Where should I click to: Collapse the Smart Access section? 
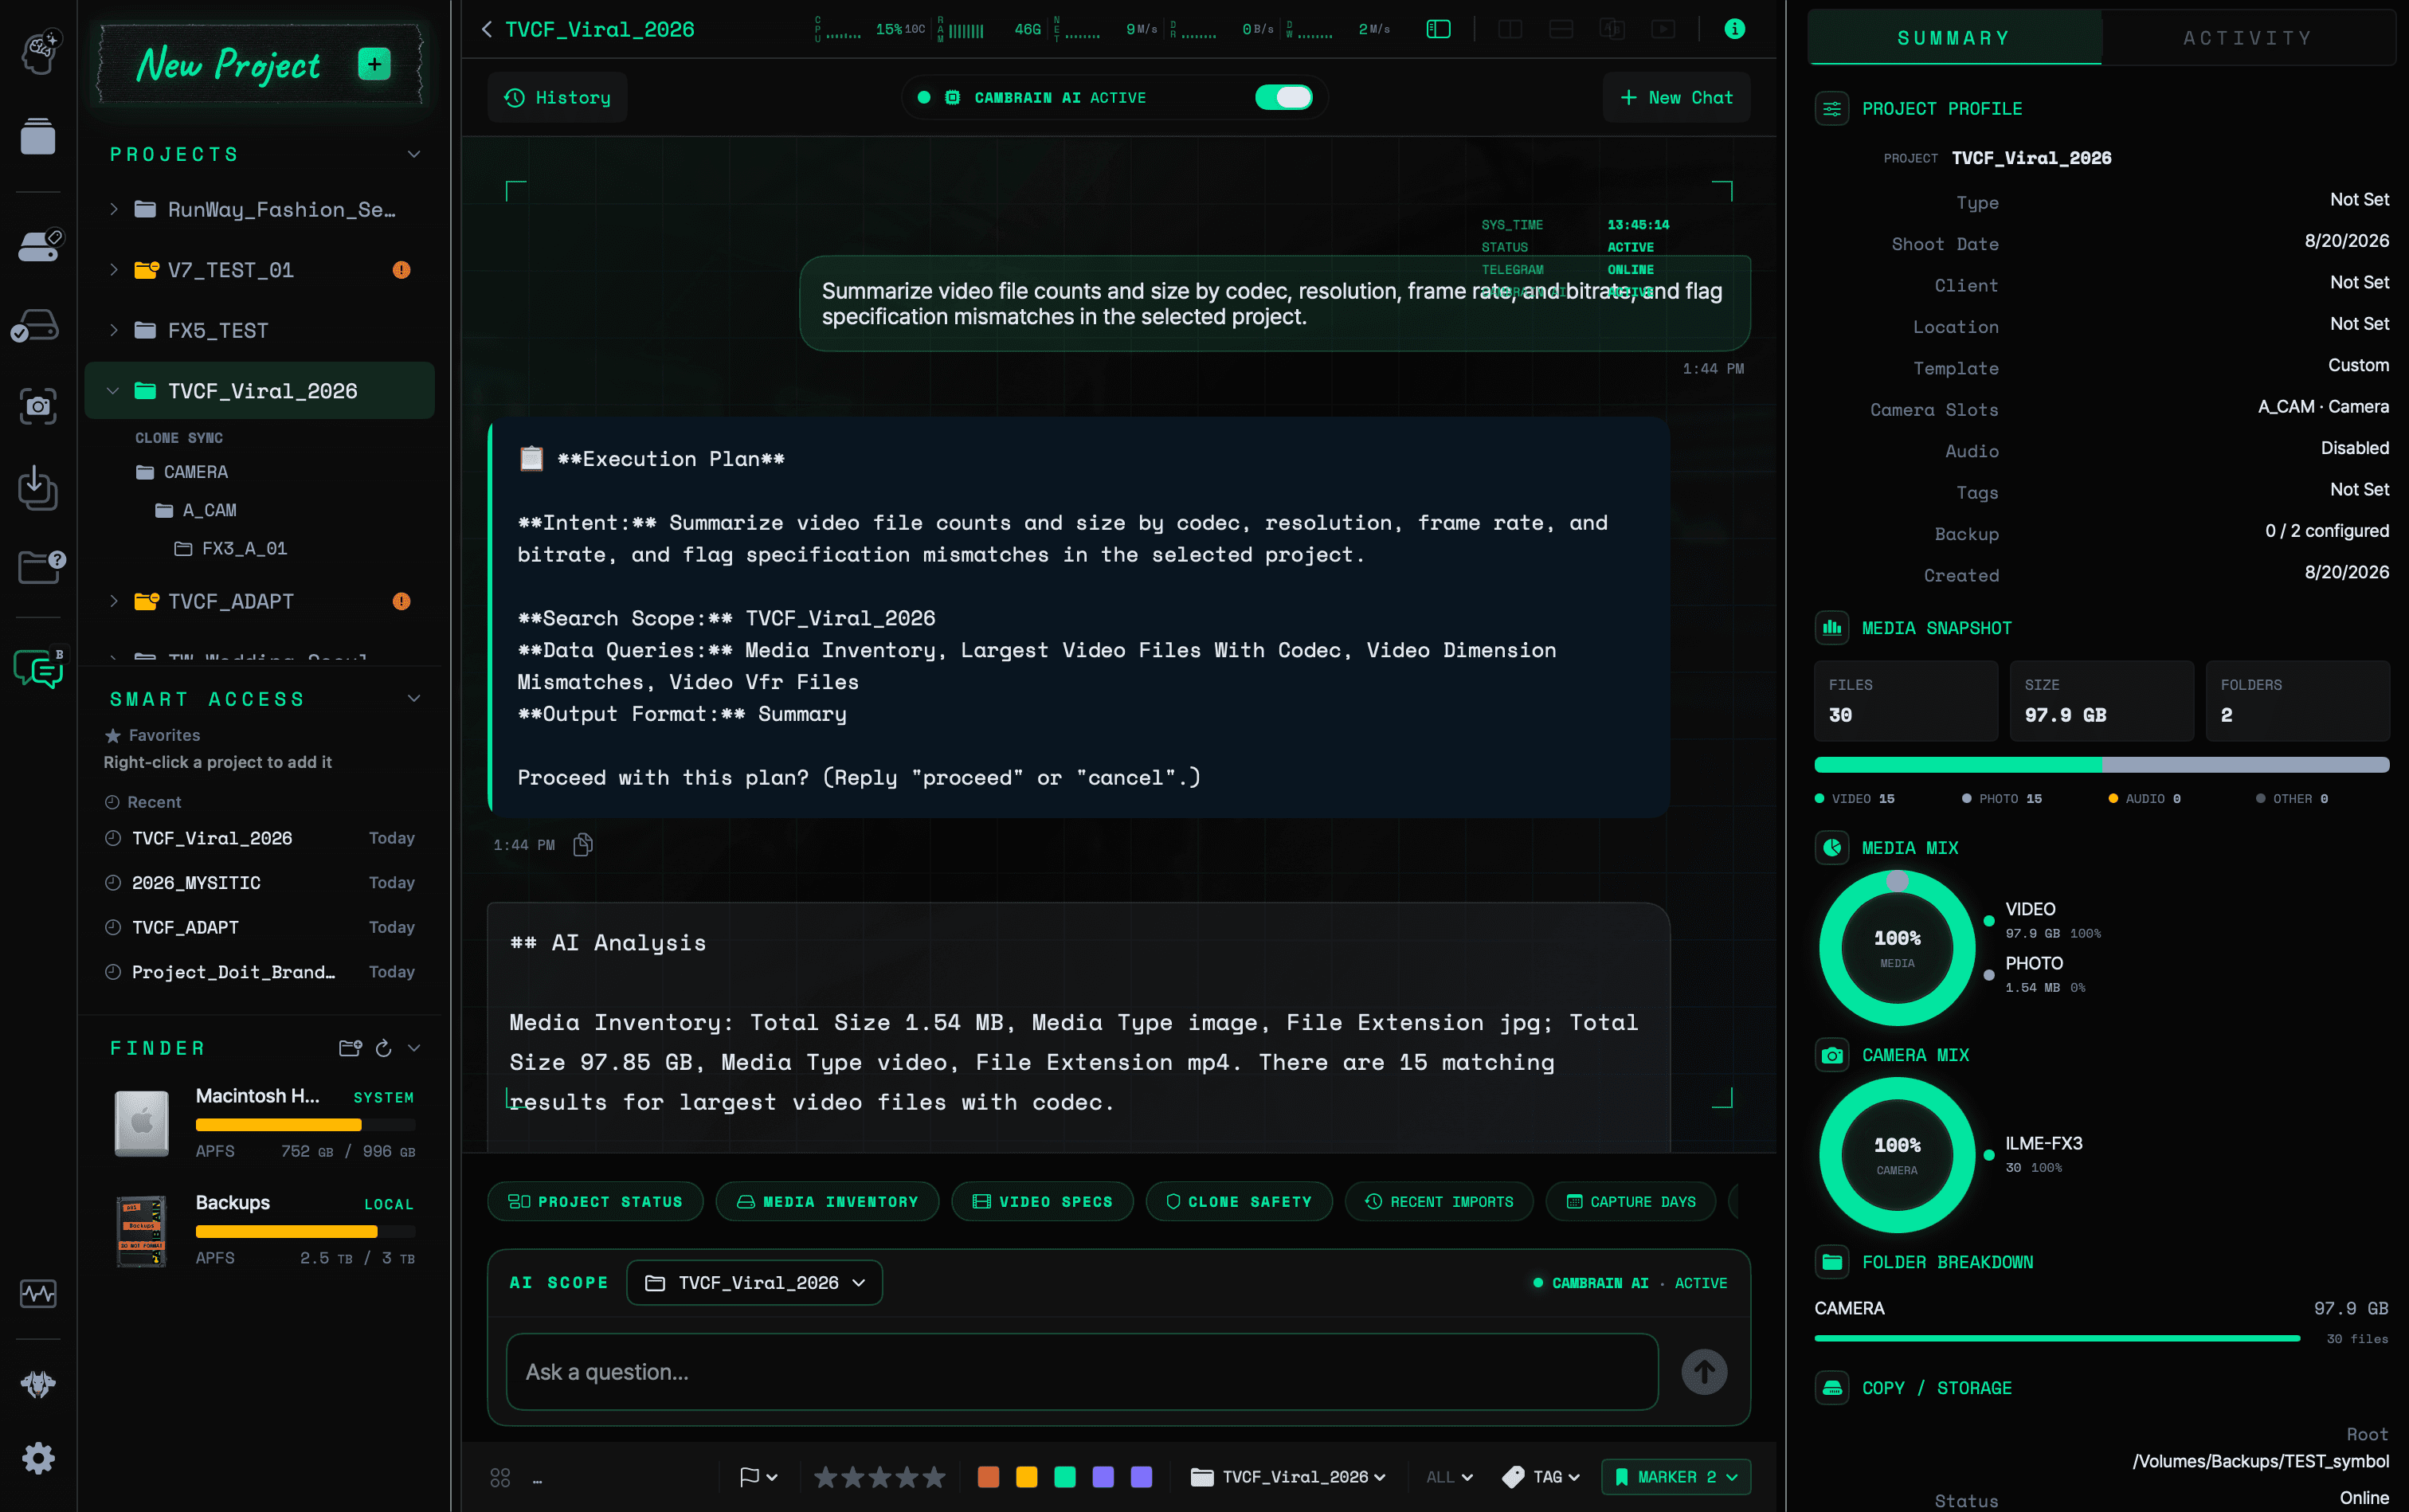point(414,699)
